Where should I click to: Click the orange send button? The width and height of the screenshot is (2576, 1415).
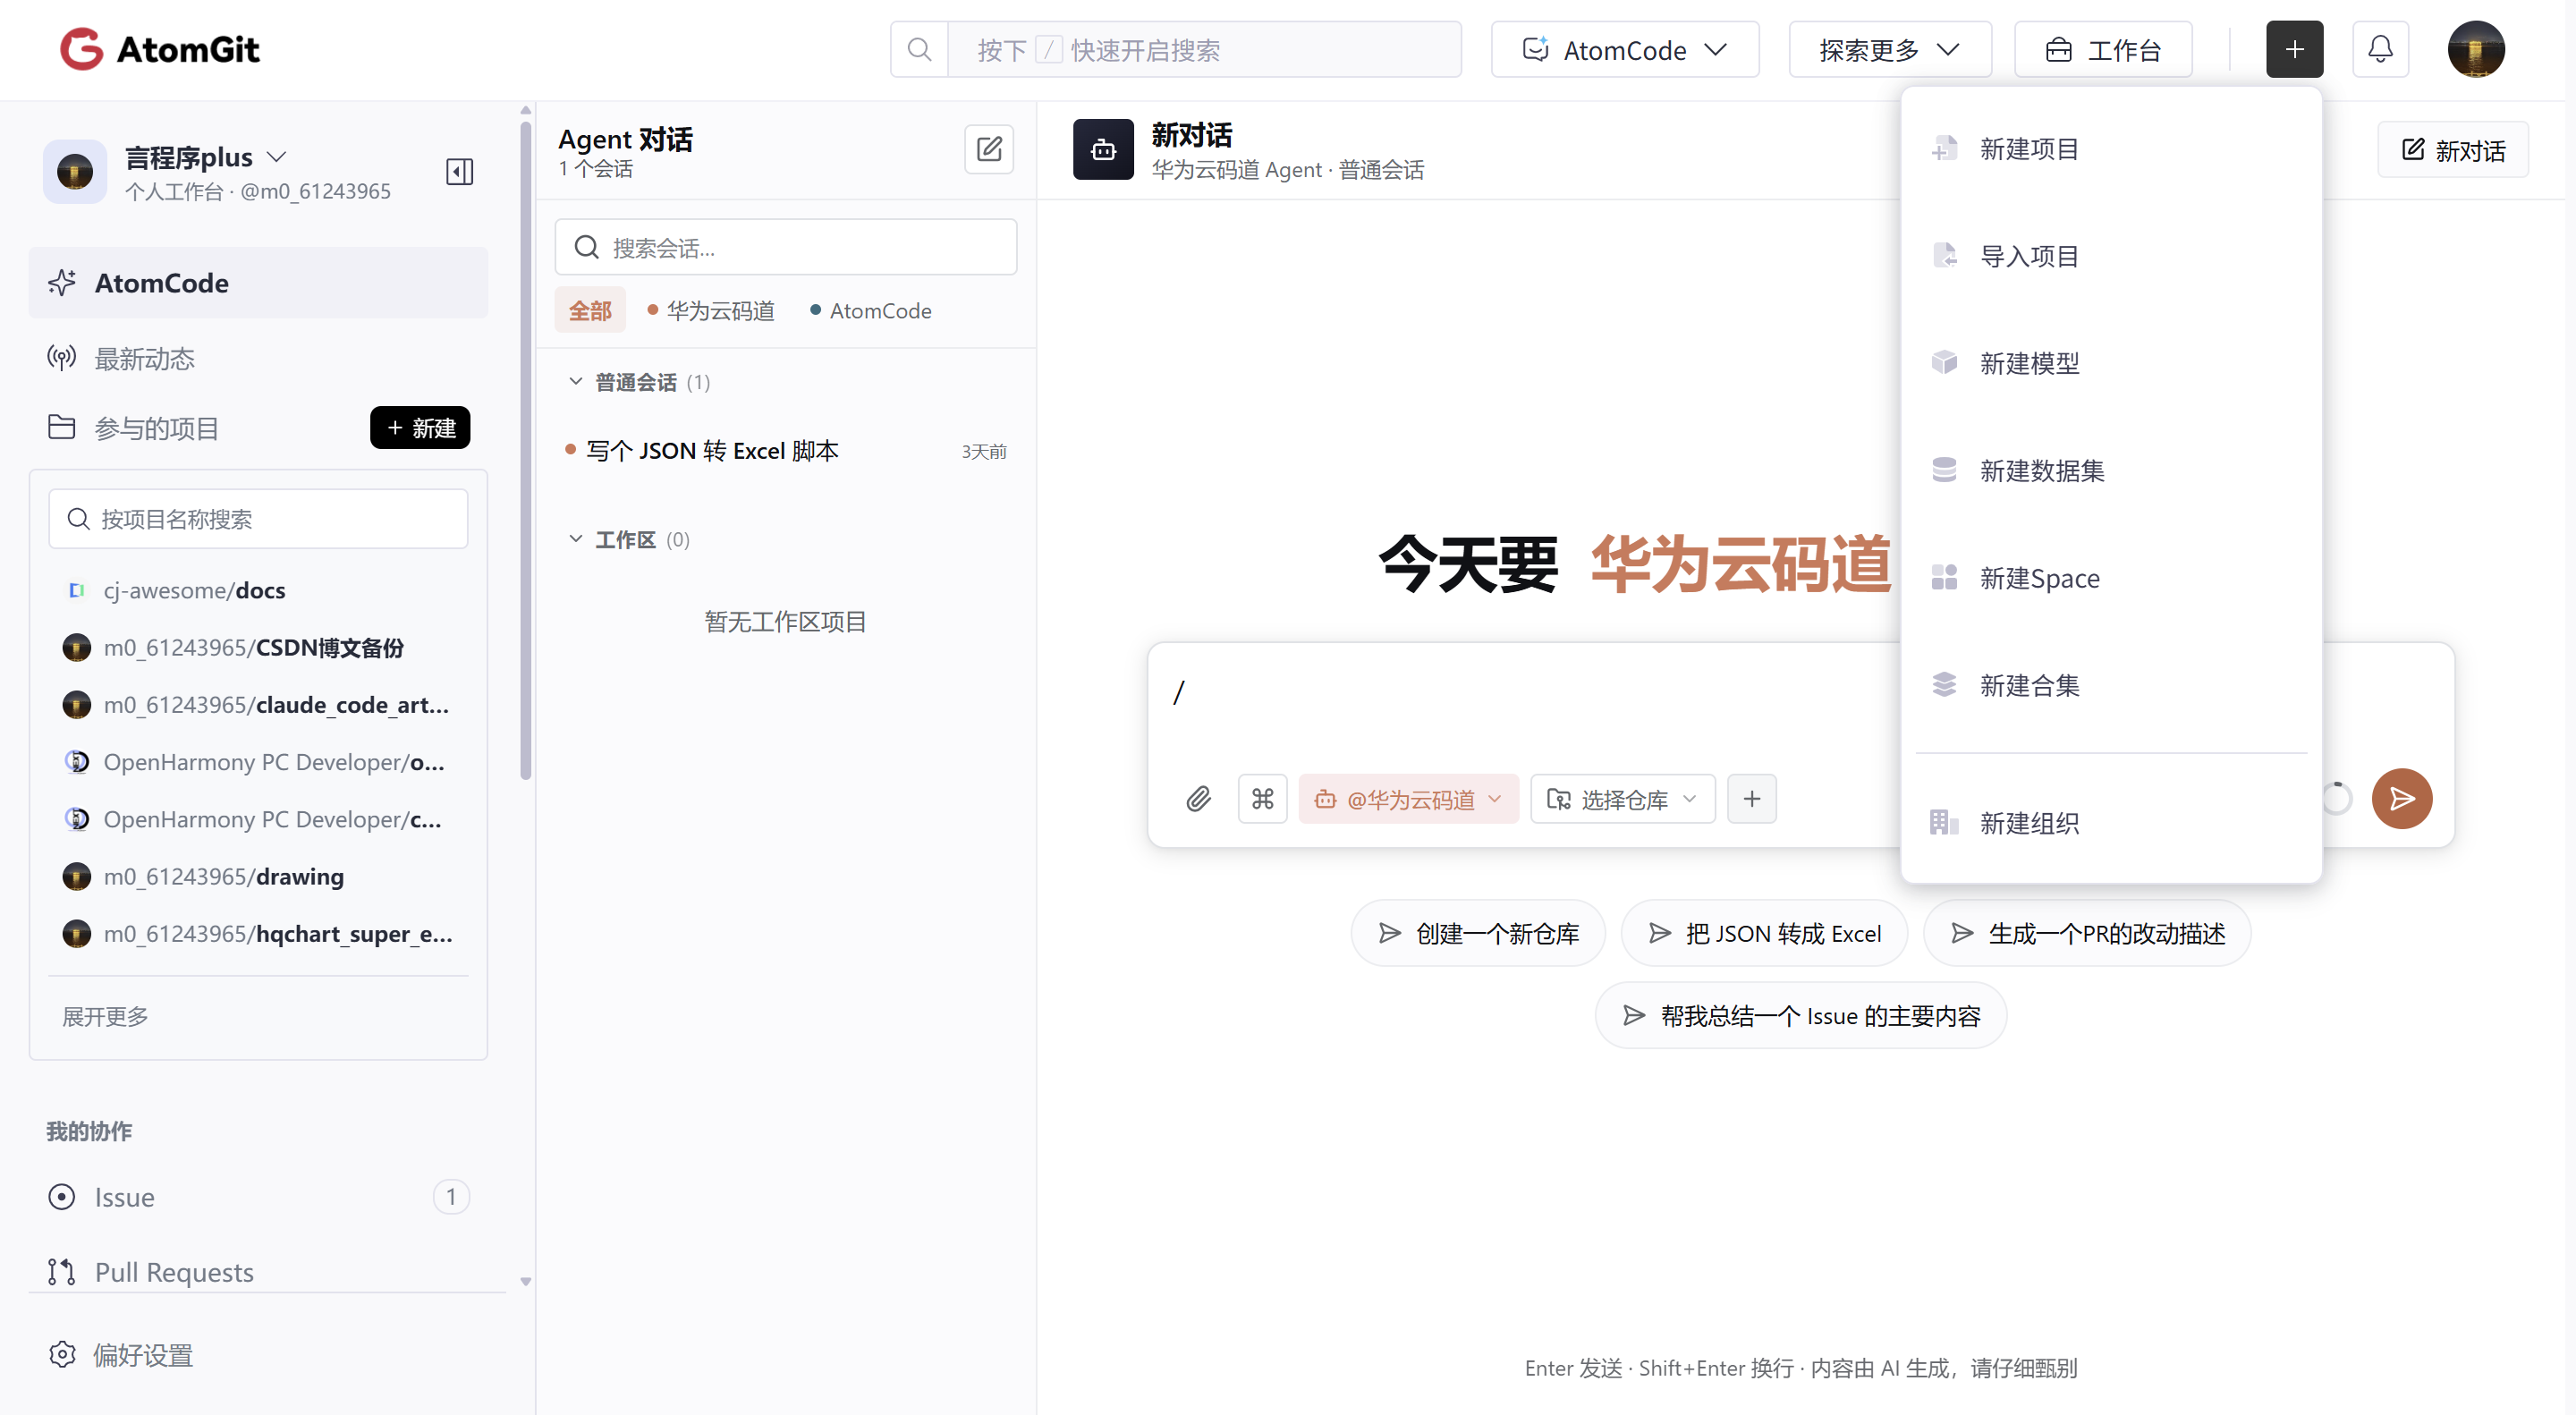(x=2401, y=798)
